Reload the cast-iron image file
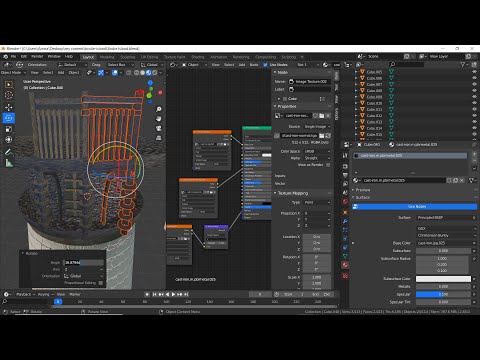Image resolution: width=480 pixels, height=360 pixels. click(x=328, y=136)
